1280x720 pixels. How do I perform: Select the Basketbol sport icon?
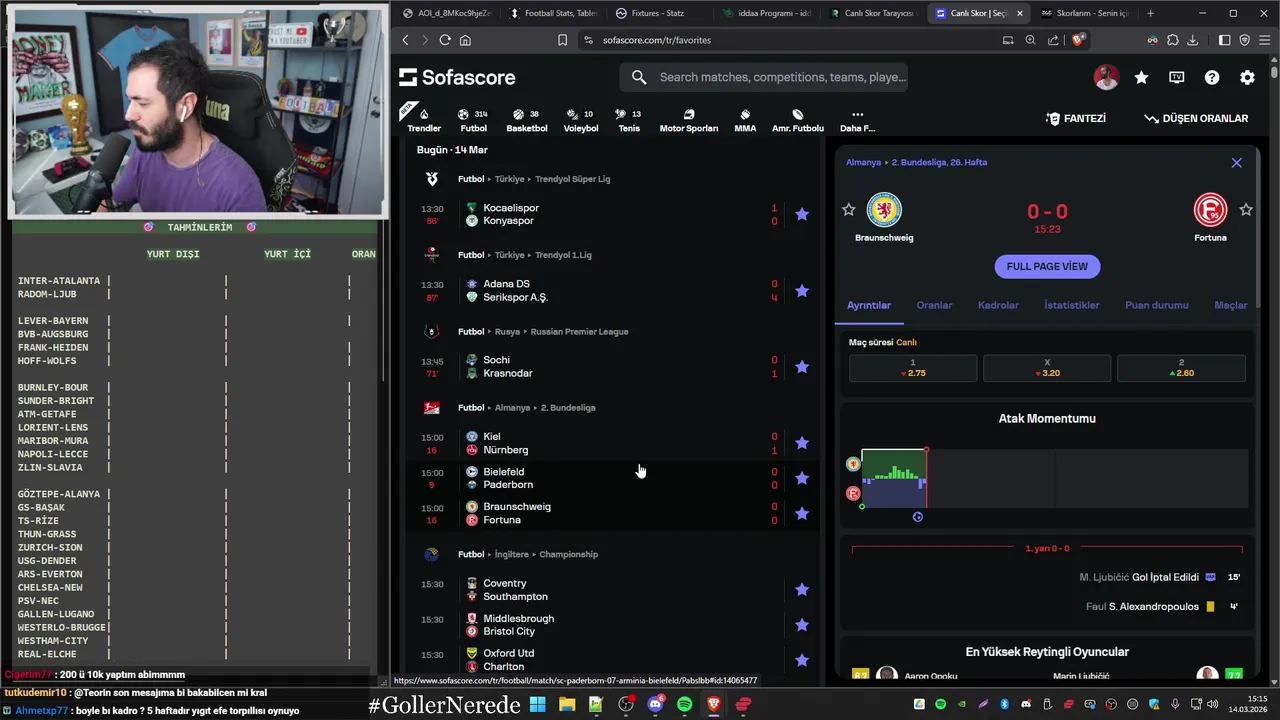[x=526, y=120]
